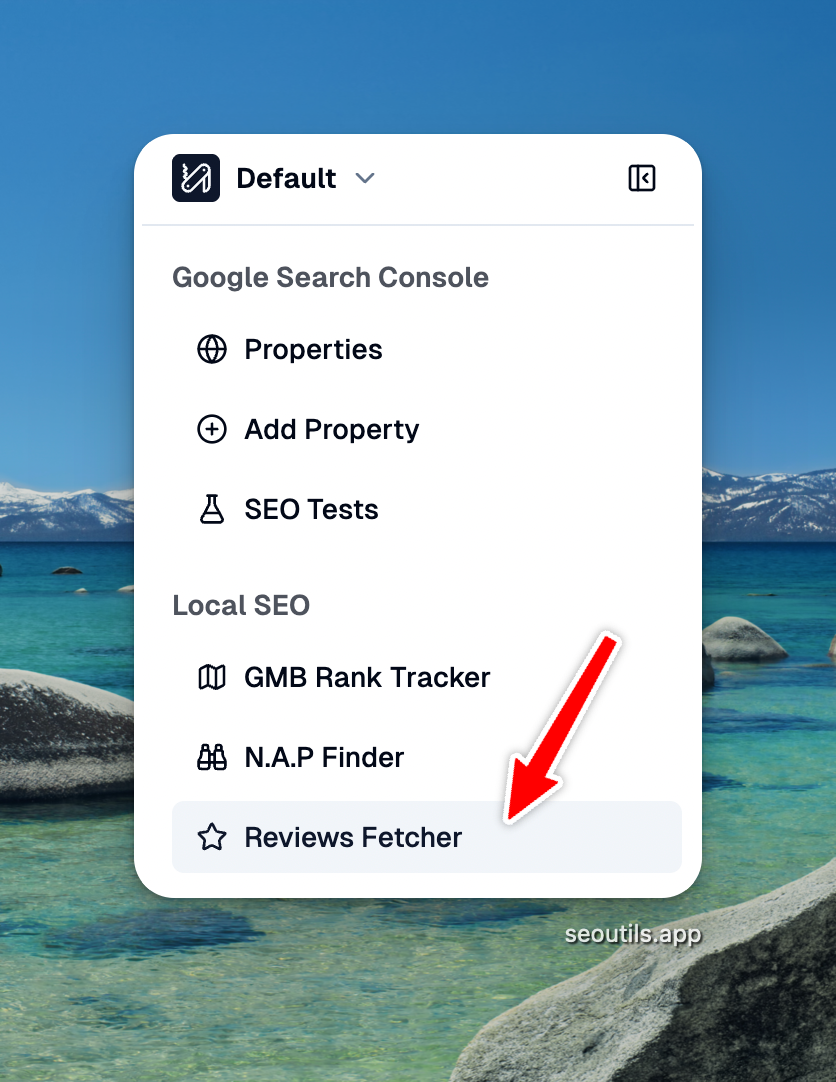Image resolution: width=836 pixels, height=1082 pixels.
Task: Collapse the sidebar with the panel icon
Action: (x=641, y=178)
